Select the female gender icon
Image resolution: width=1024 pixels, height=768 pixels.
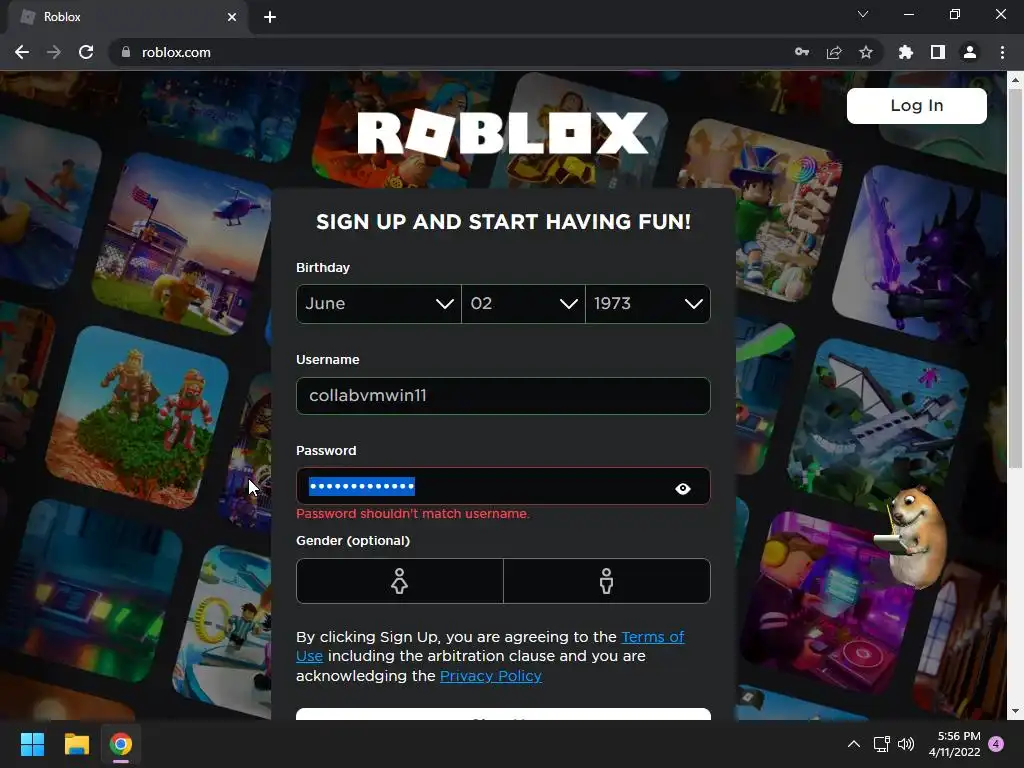(x=400, y=581)
